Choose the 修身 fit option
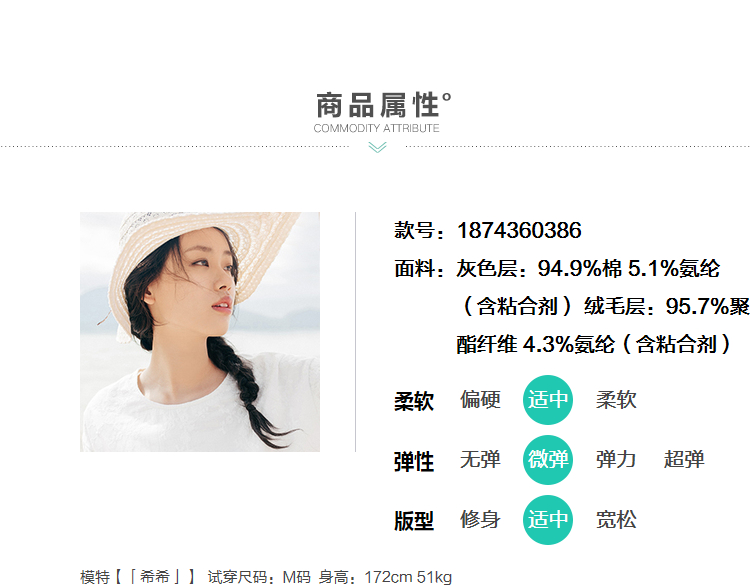 (x=480, y=520)
